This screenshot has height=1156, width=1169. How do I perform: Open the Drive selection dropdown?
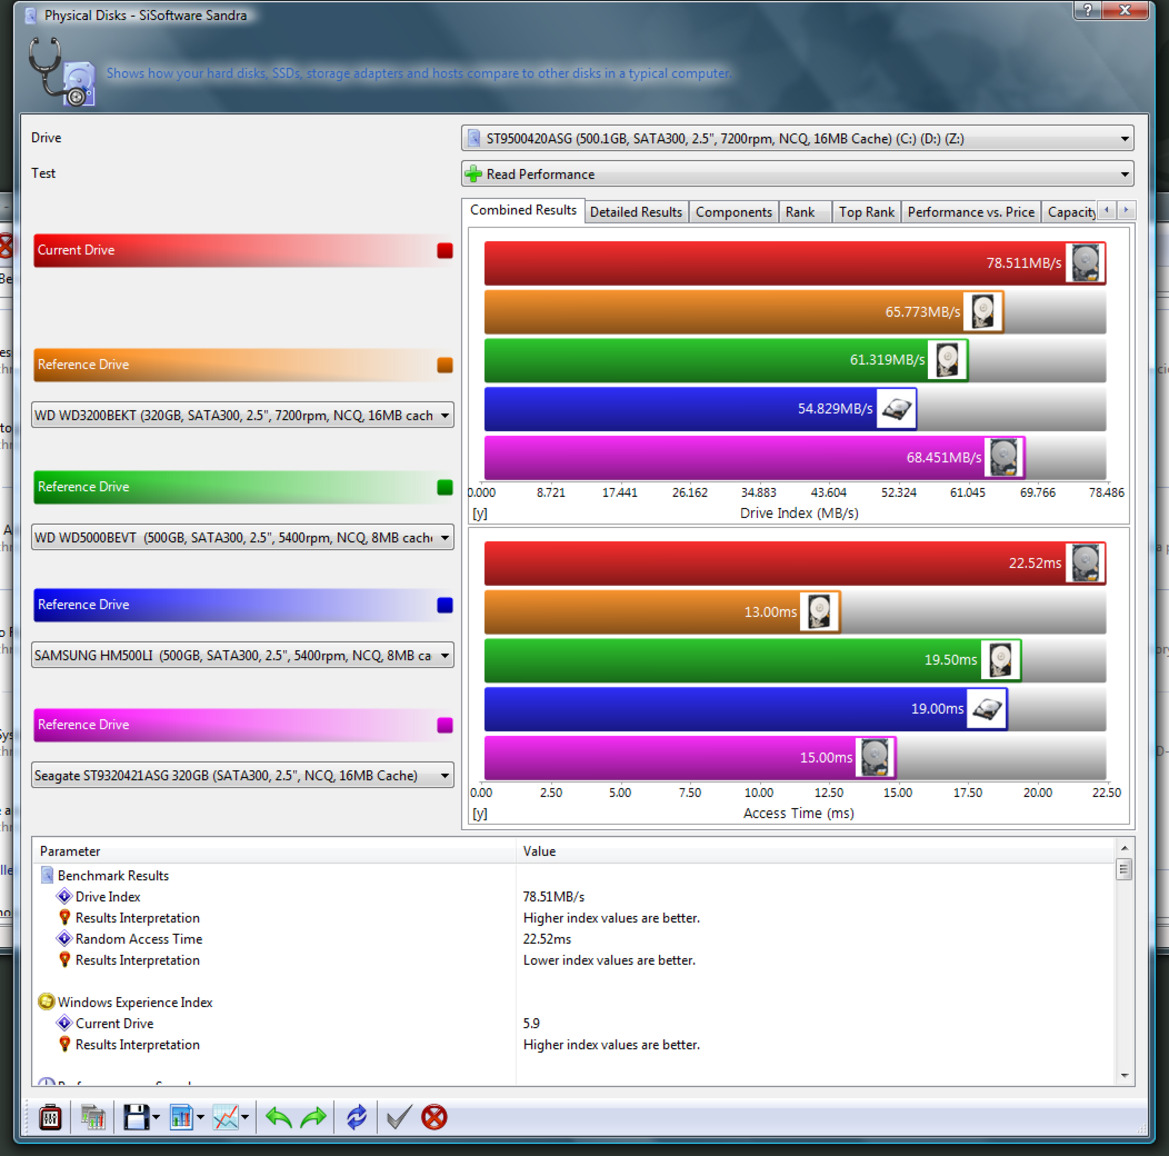(797, 139)
